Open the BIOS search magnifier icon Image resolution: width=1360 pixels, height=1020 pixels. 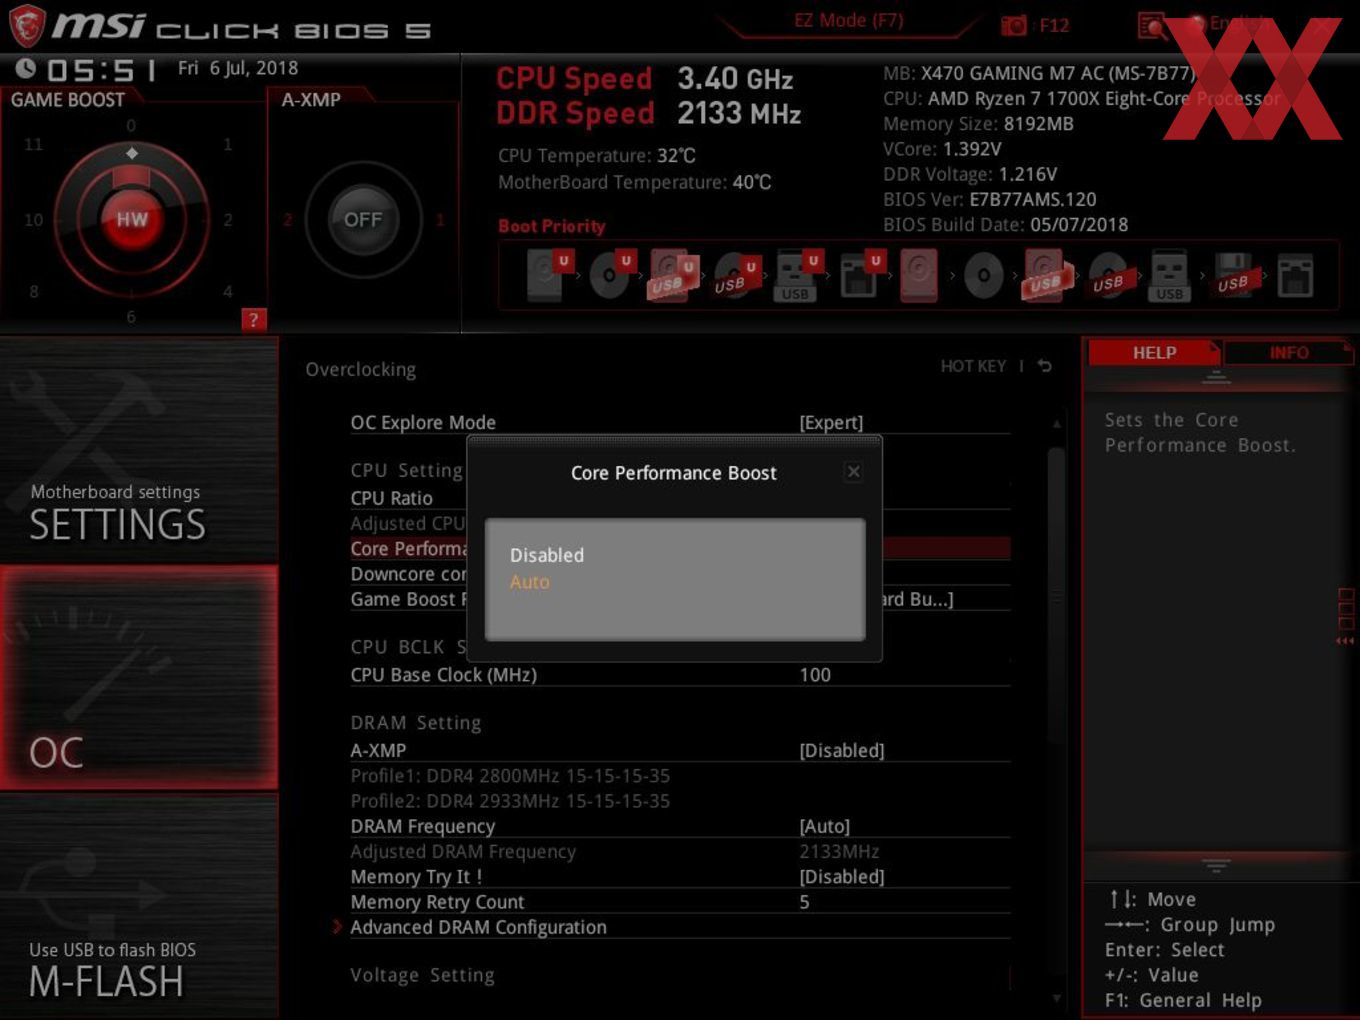(1153, 25)
